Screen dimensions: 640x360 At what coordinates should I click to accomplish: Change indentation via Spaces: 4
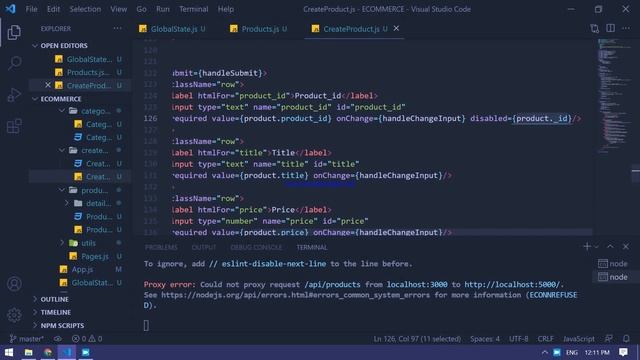tap(484, 339)
